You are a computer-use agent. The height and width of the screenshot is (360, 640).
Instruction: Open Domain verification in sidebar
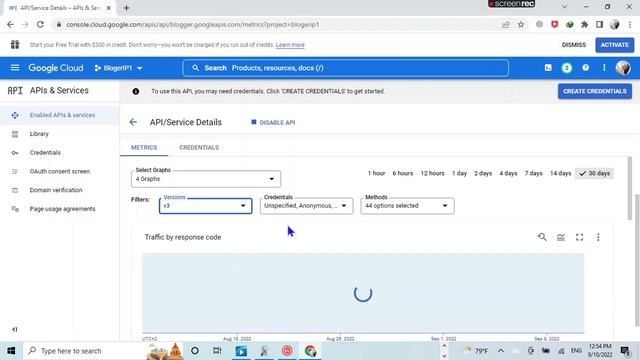point(56,190)
